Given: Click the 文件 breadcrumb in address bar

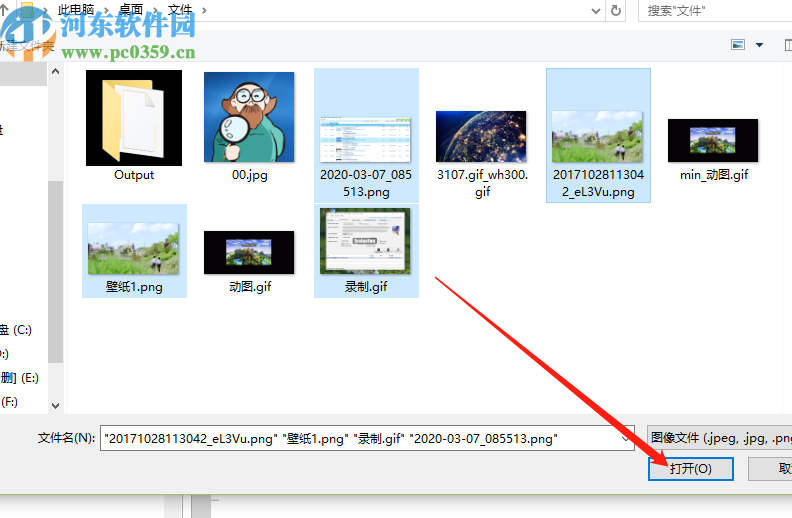Looking at the screenshot, I should point(180,10).
